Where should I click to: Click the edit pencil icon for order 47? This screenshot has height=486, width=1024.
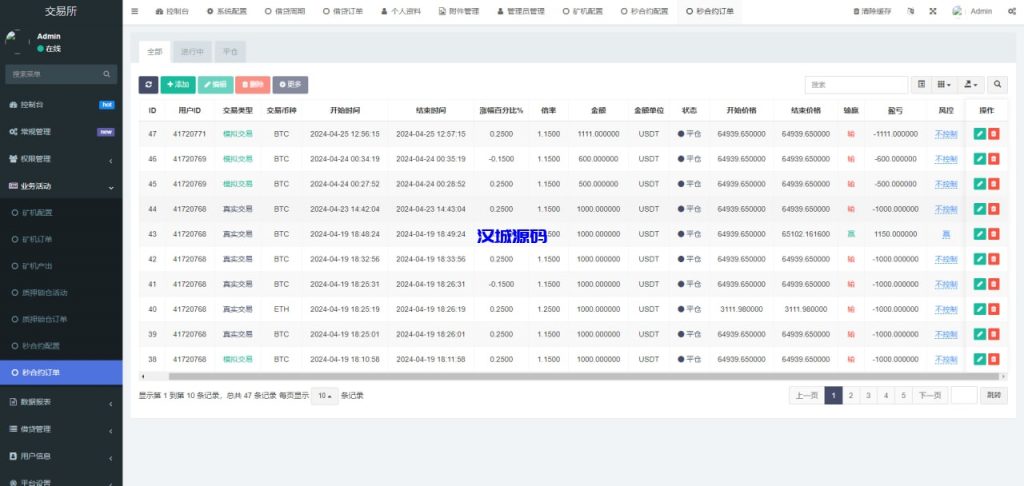click(x=979, y=133)
